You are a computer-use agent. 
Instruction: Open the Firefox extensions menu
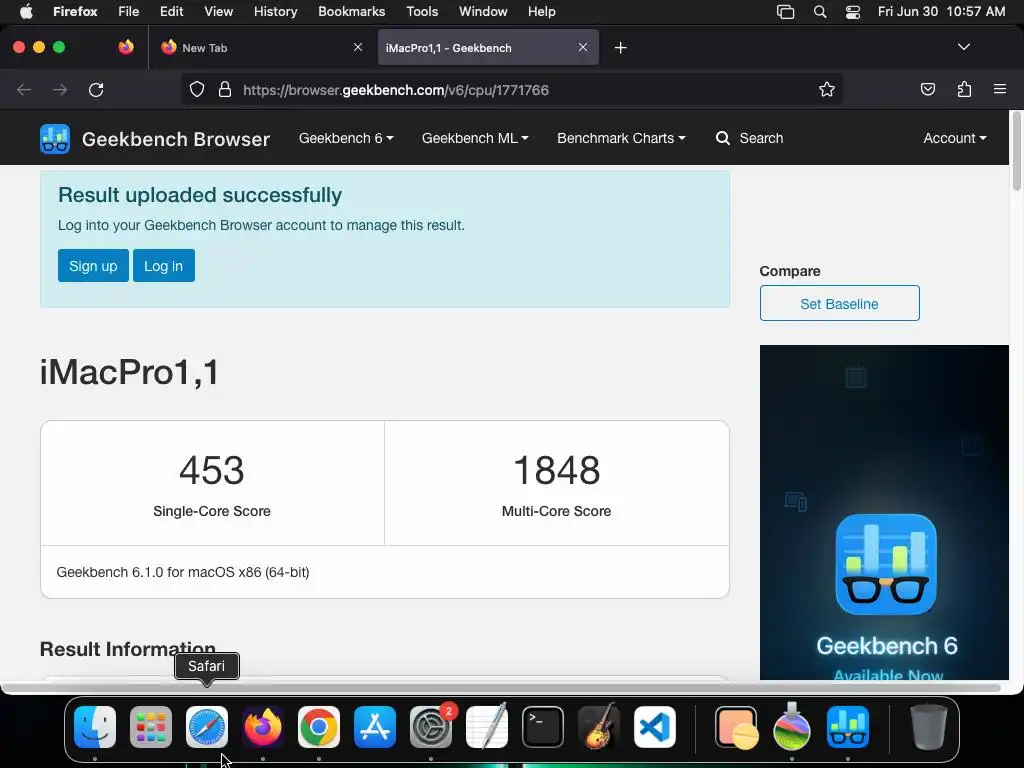[x=964, y=89]
